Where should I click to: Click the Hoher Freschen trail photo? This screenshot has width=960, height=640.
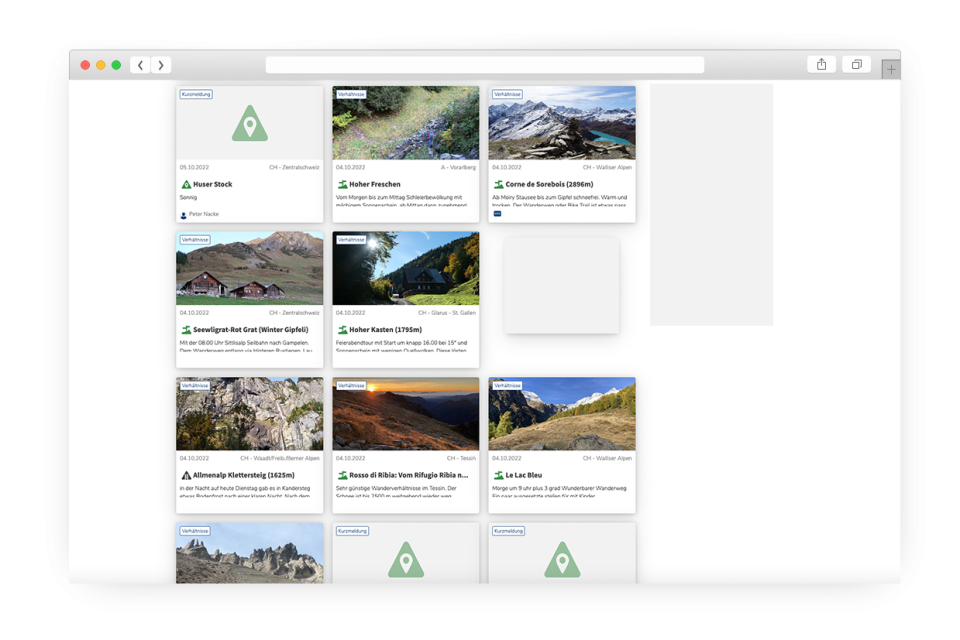pyautogui.click(x=406, y=123)
